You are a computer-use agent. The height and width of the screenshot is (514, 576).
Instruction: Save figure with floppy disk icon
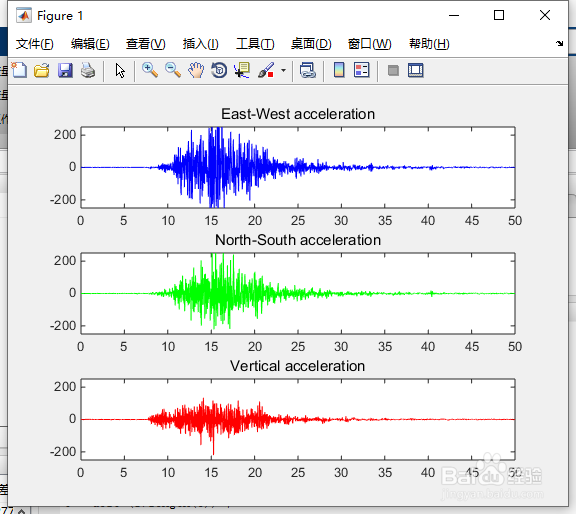click(x=65, y=70)
